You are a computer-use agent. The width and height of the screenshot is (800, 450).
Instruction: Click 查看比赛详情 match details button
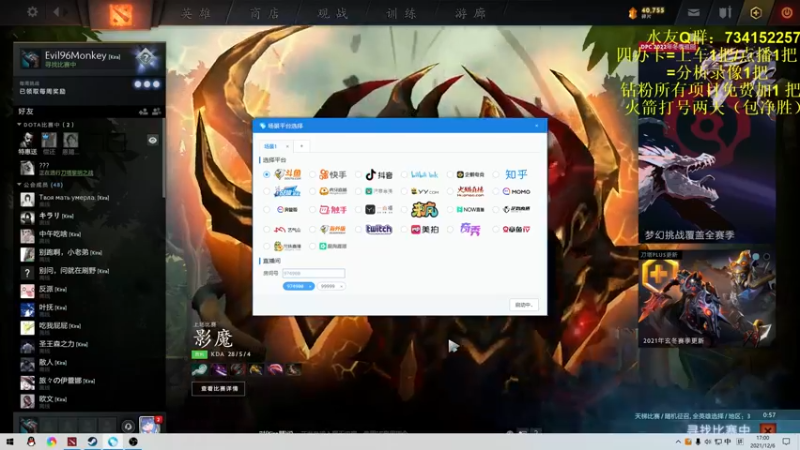pos(219,389)
